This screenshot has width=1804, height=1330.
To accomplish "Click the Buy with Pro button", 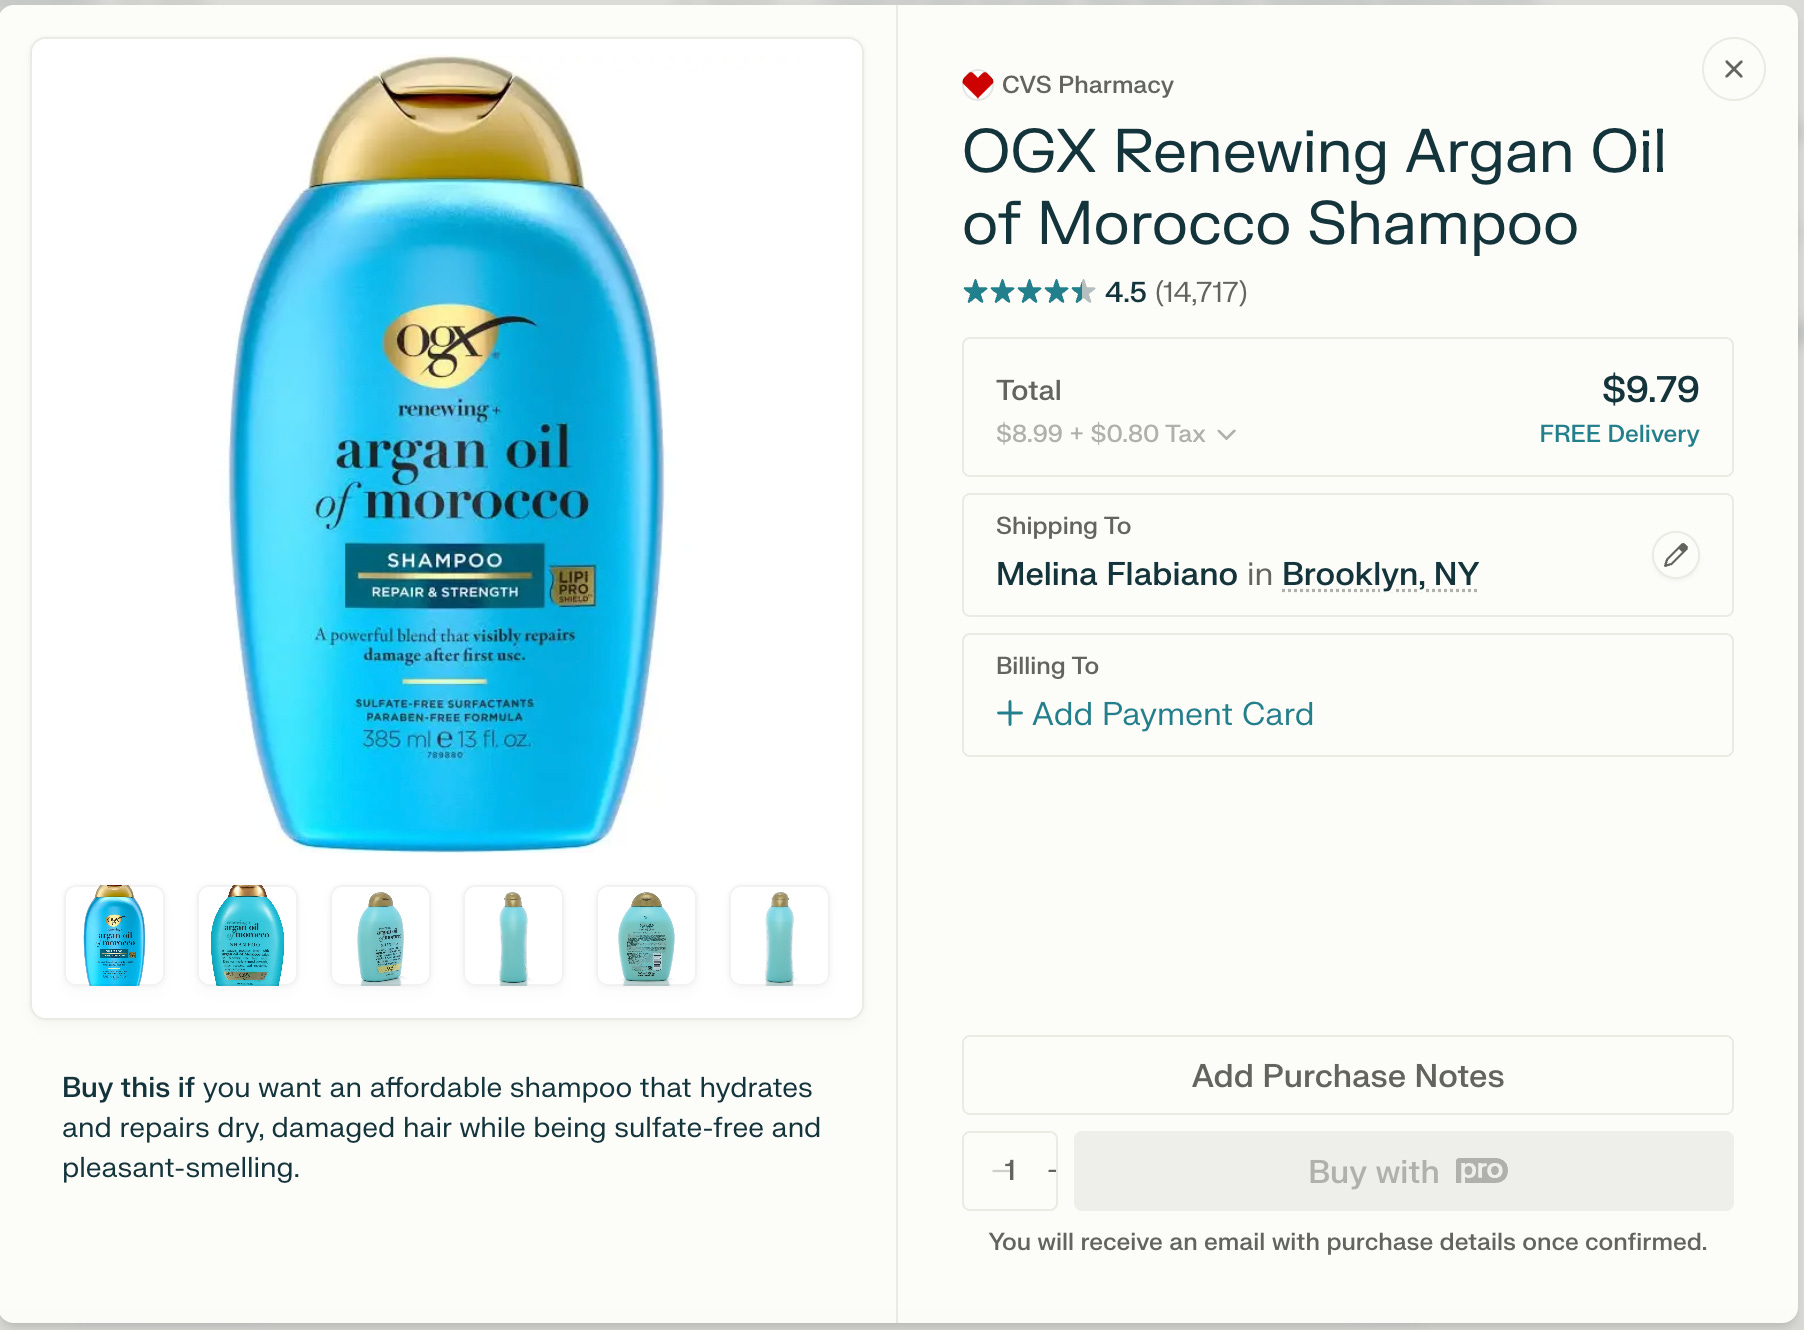I will (1403, 1171).
